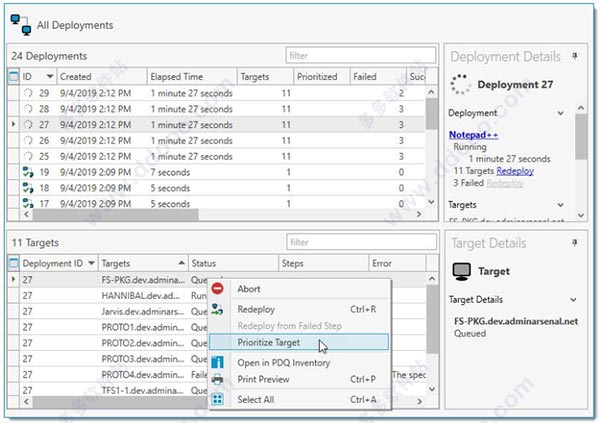Click the Deployment 27 spinner icon
Screen dimensions: 600x423
click(x=460, y=84)
